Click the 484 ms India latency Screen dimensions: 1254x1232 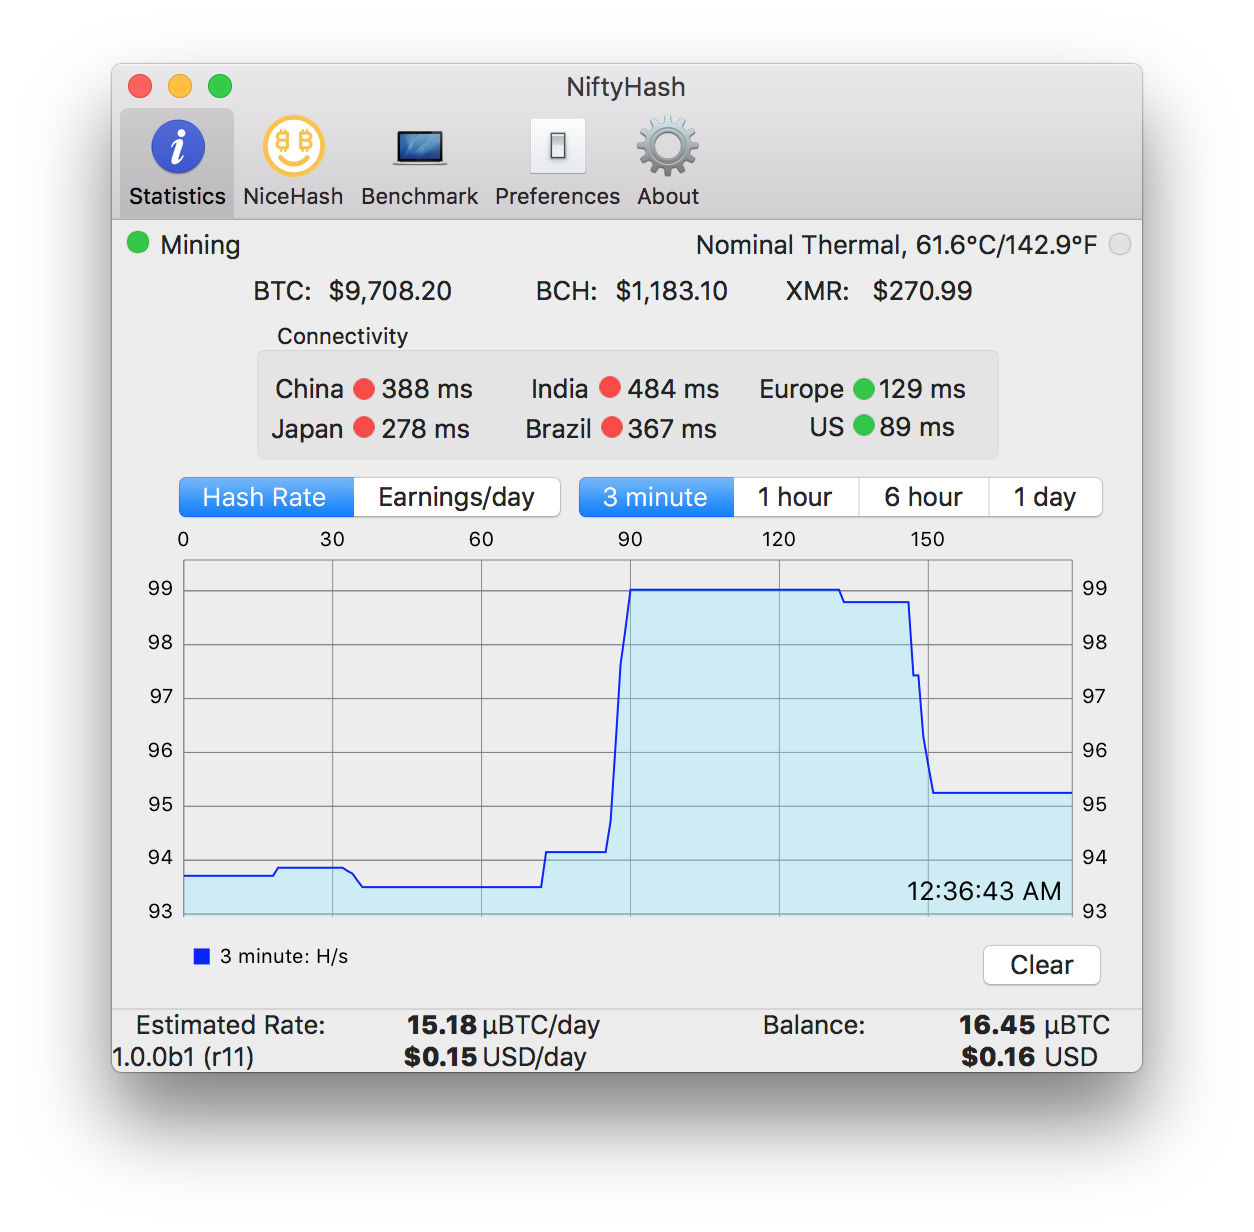tap(673, 389)
